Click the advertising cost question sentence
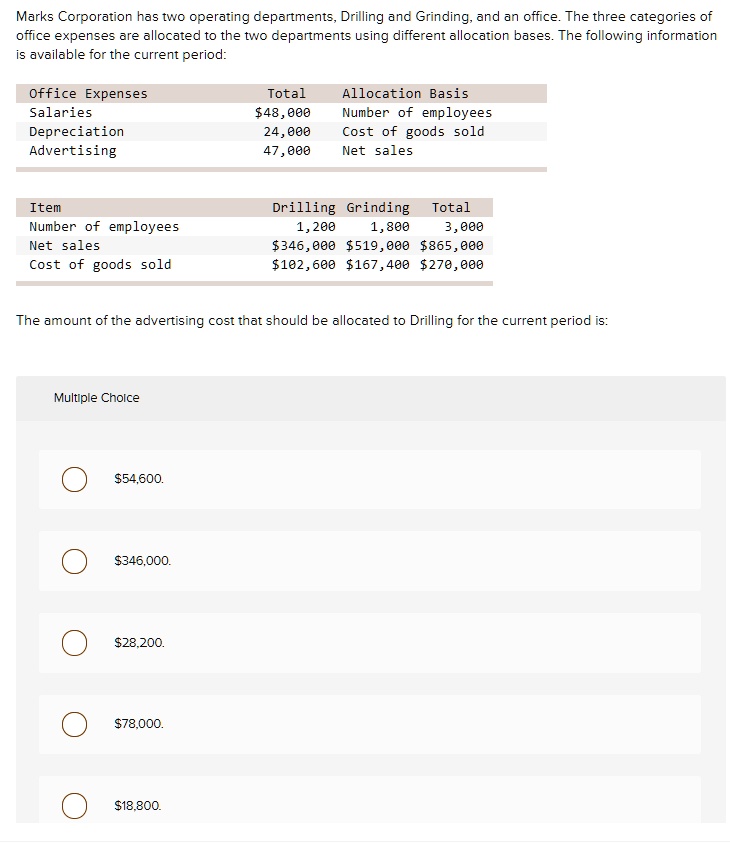 tap(312, 321)
